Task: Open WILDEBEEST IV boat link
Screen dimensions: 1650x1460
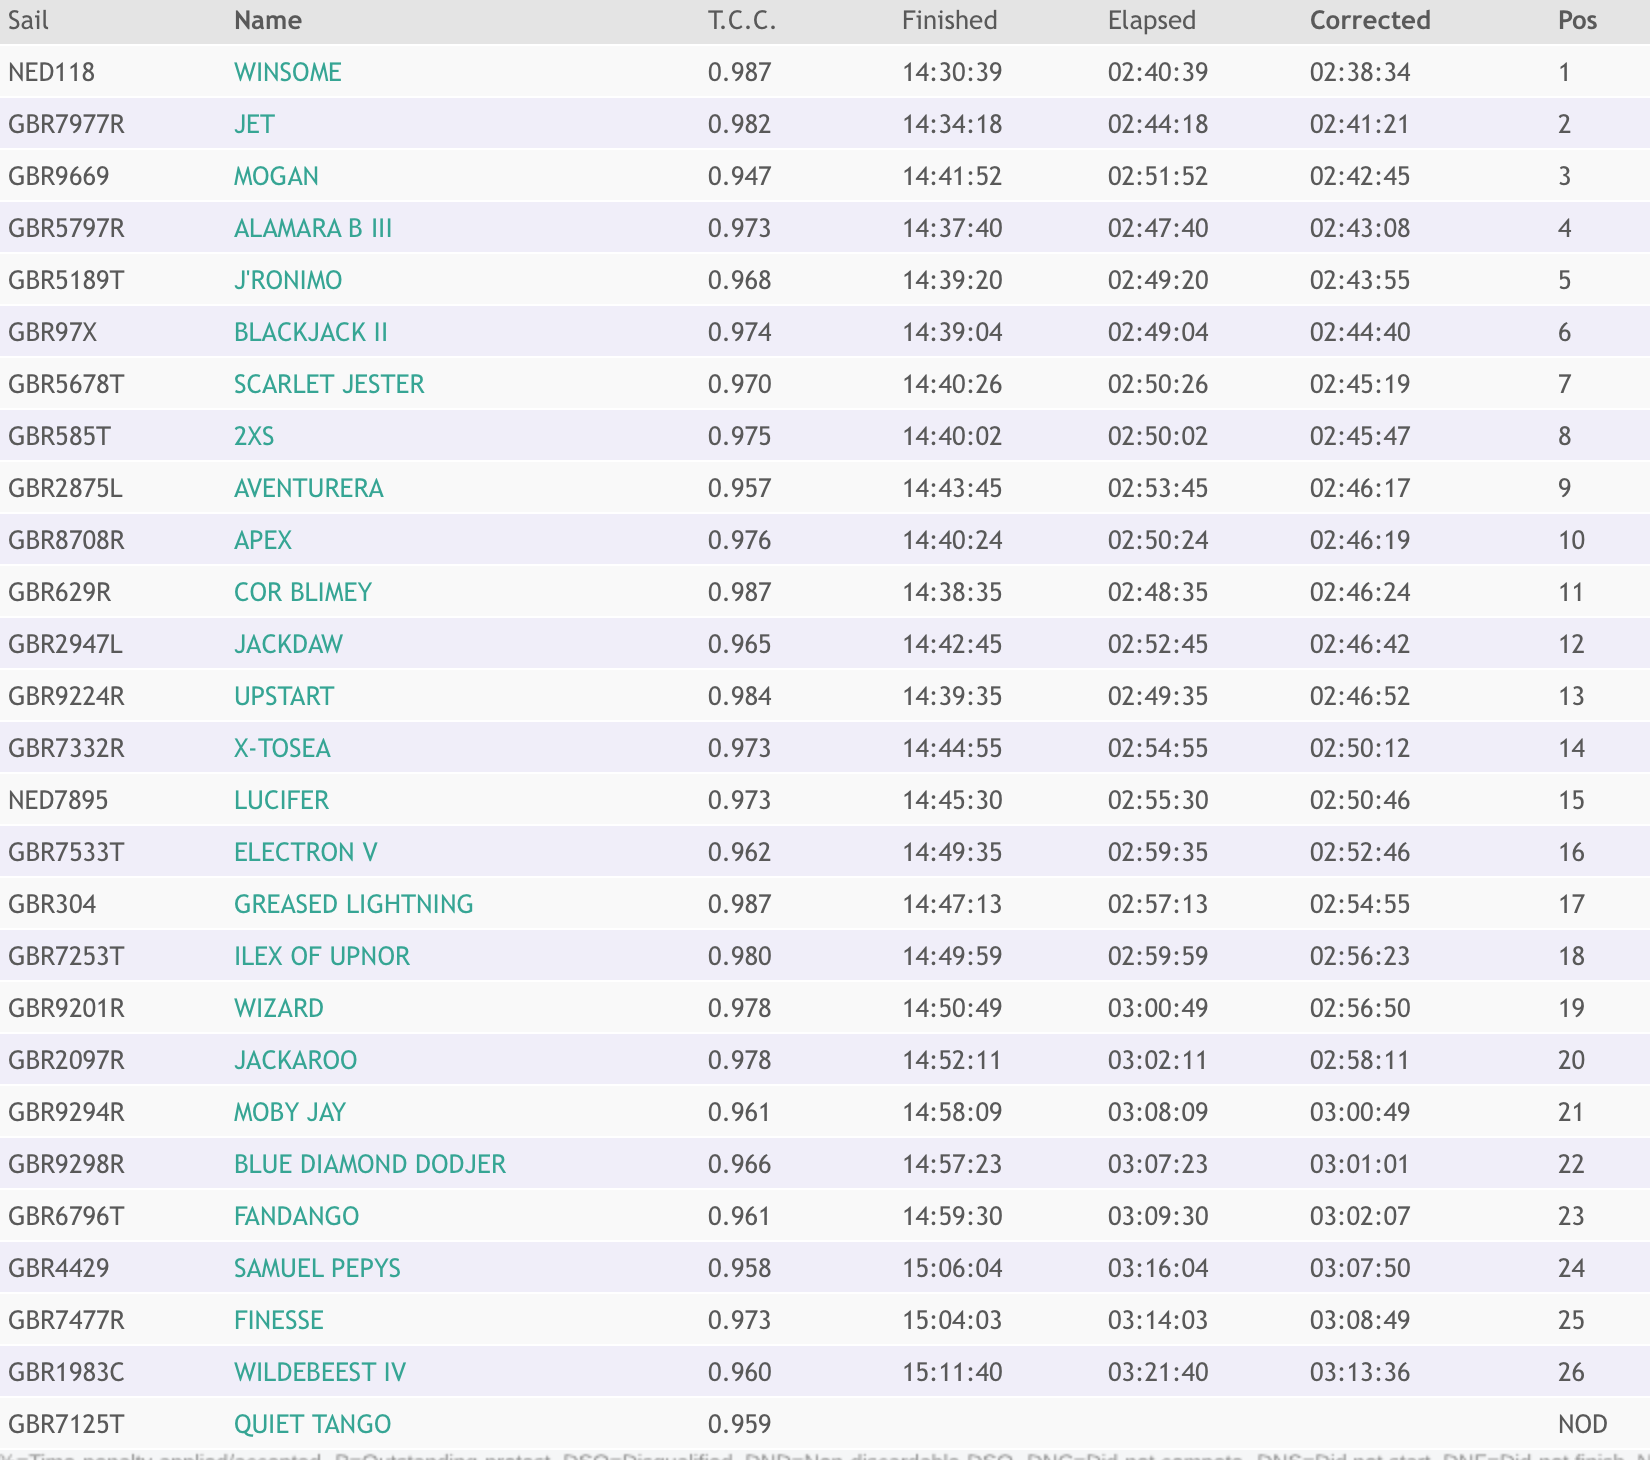Action: pyautogui.click(x=320, y=1372)
